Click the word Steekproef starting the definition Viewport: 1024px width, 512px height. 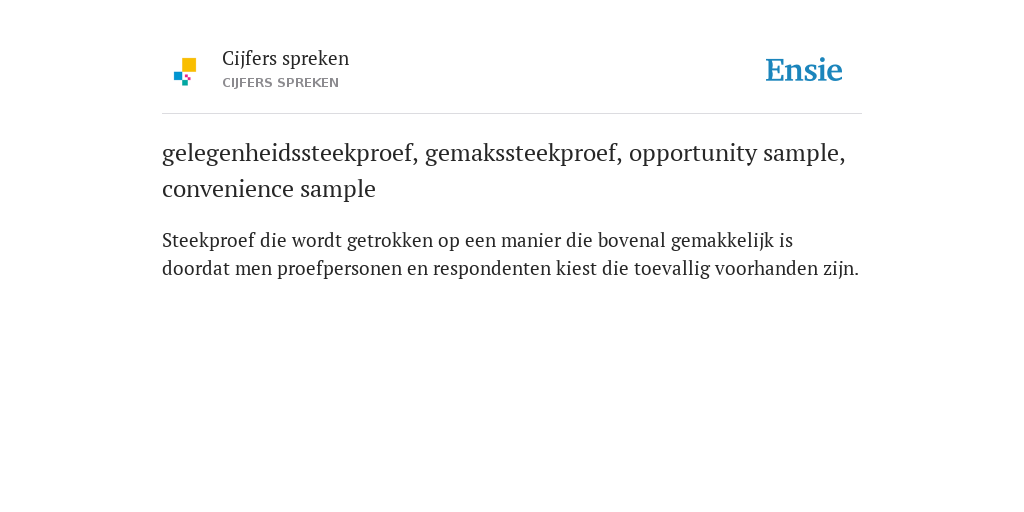[x=208, y=240]
